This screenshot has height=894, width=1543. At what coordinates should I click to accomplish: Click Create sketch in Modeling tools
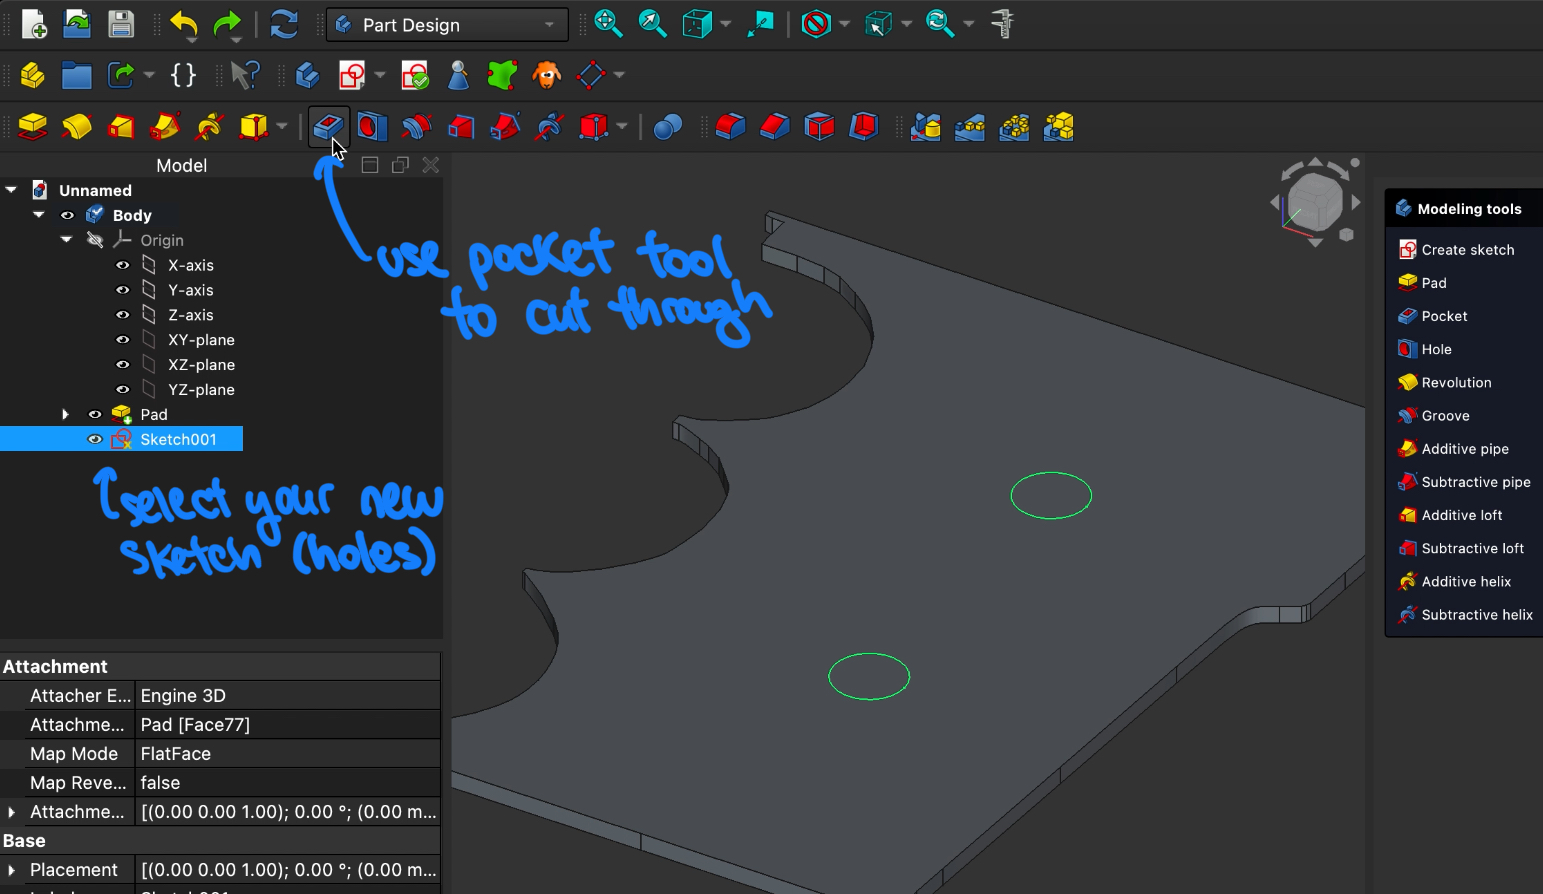(x=1467, y=250)
